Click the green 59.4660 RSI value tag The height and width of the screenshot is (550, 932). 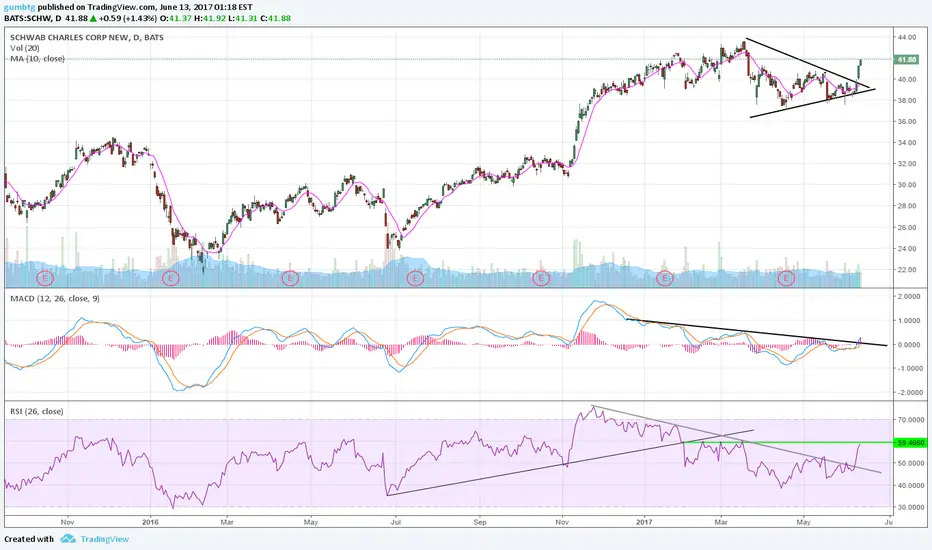(911, 442)
